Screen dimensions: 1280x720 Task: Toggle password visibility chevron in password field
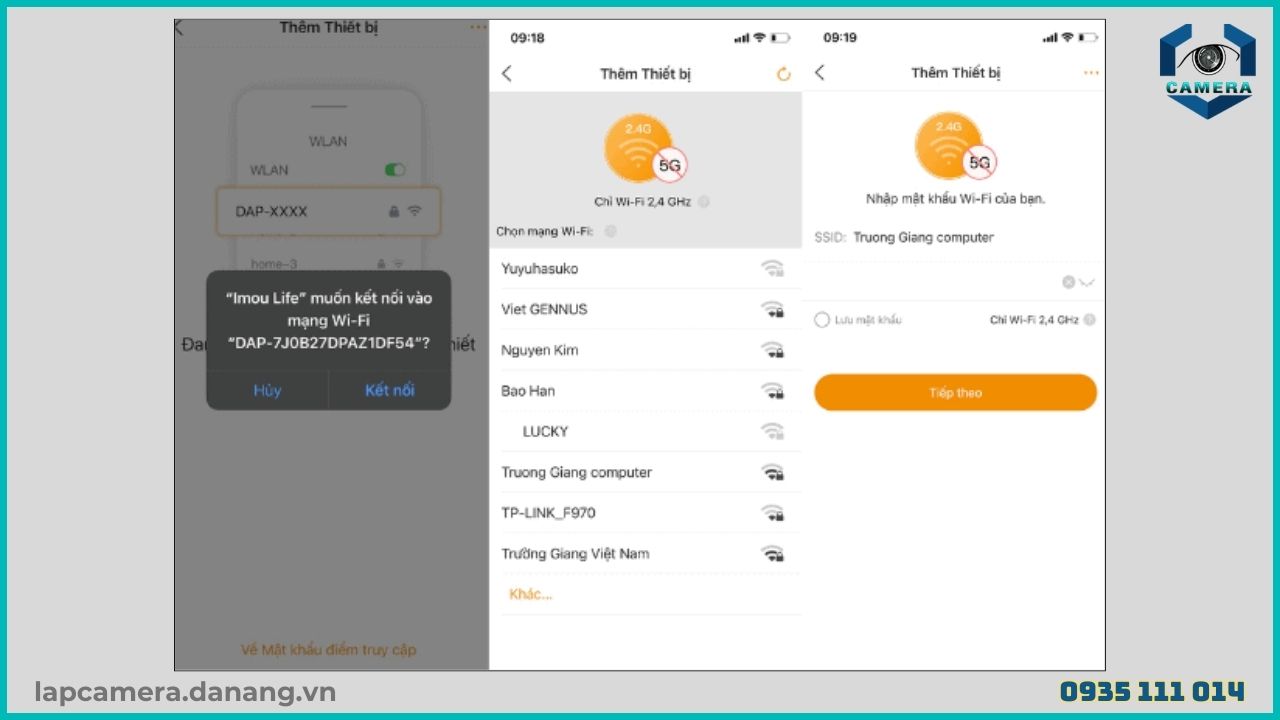click(x=1087, y=283)
